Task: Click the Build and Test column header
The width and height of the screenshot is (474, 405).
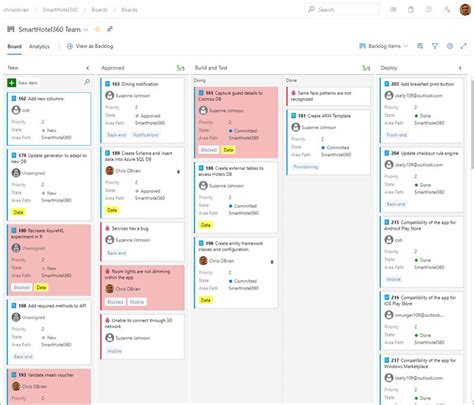Action: point(211,68)
